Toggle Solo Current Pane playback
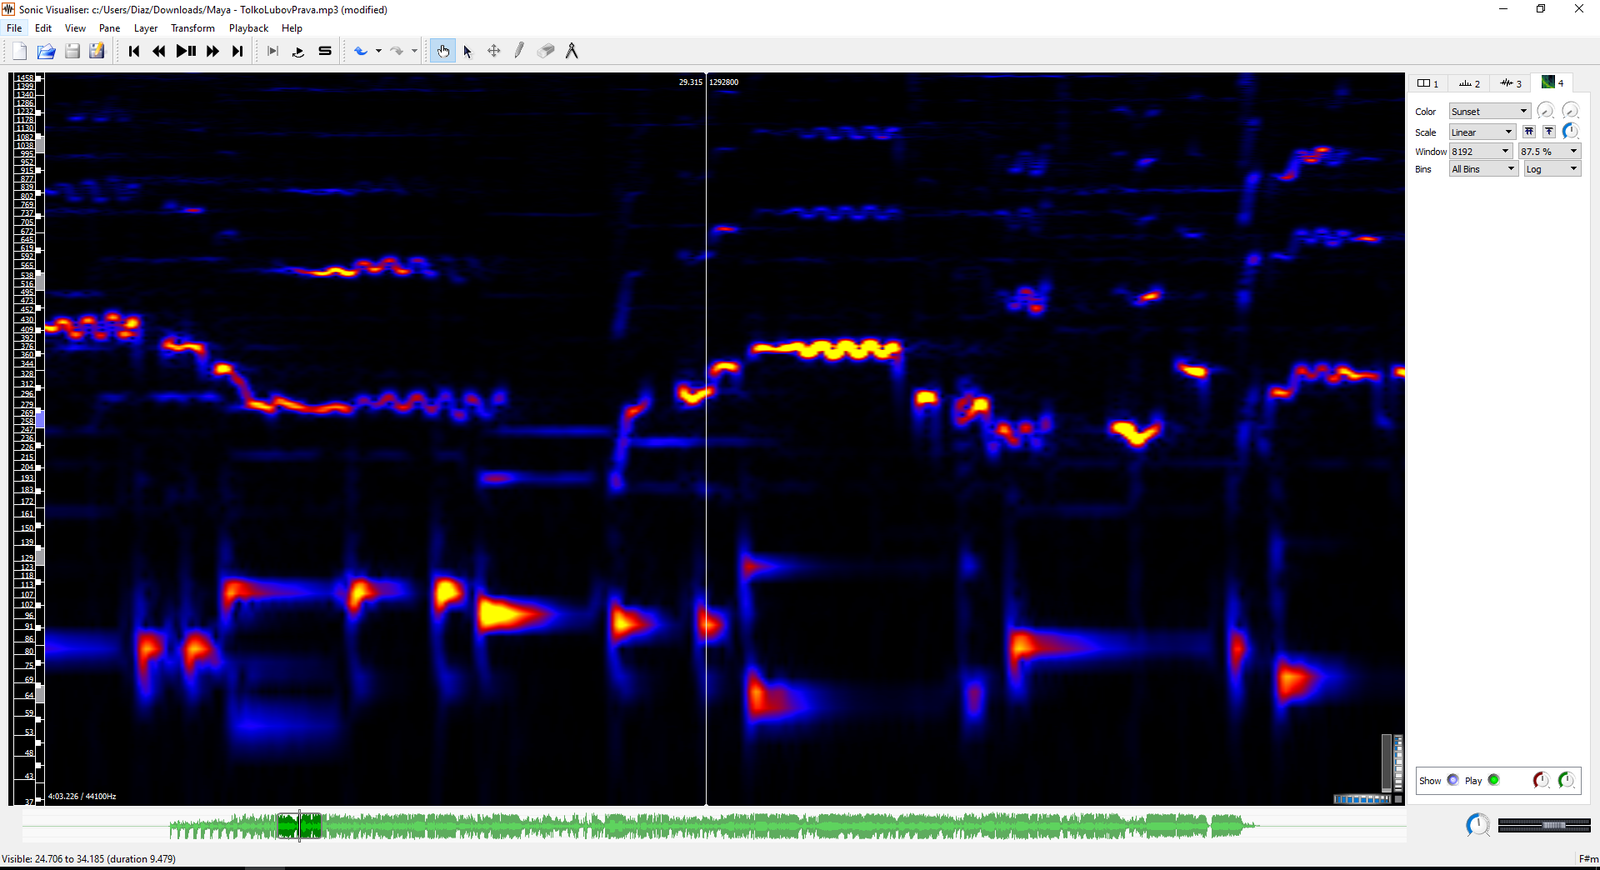This screenshot has width=1600, height=870. [x=325, y=51]
